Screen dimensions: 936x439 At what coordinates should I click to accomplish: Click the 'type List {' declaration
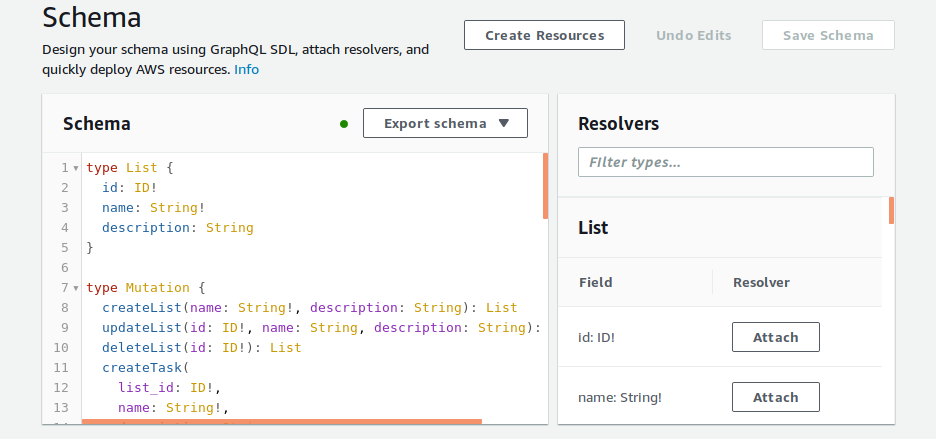[130, 168]
